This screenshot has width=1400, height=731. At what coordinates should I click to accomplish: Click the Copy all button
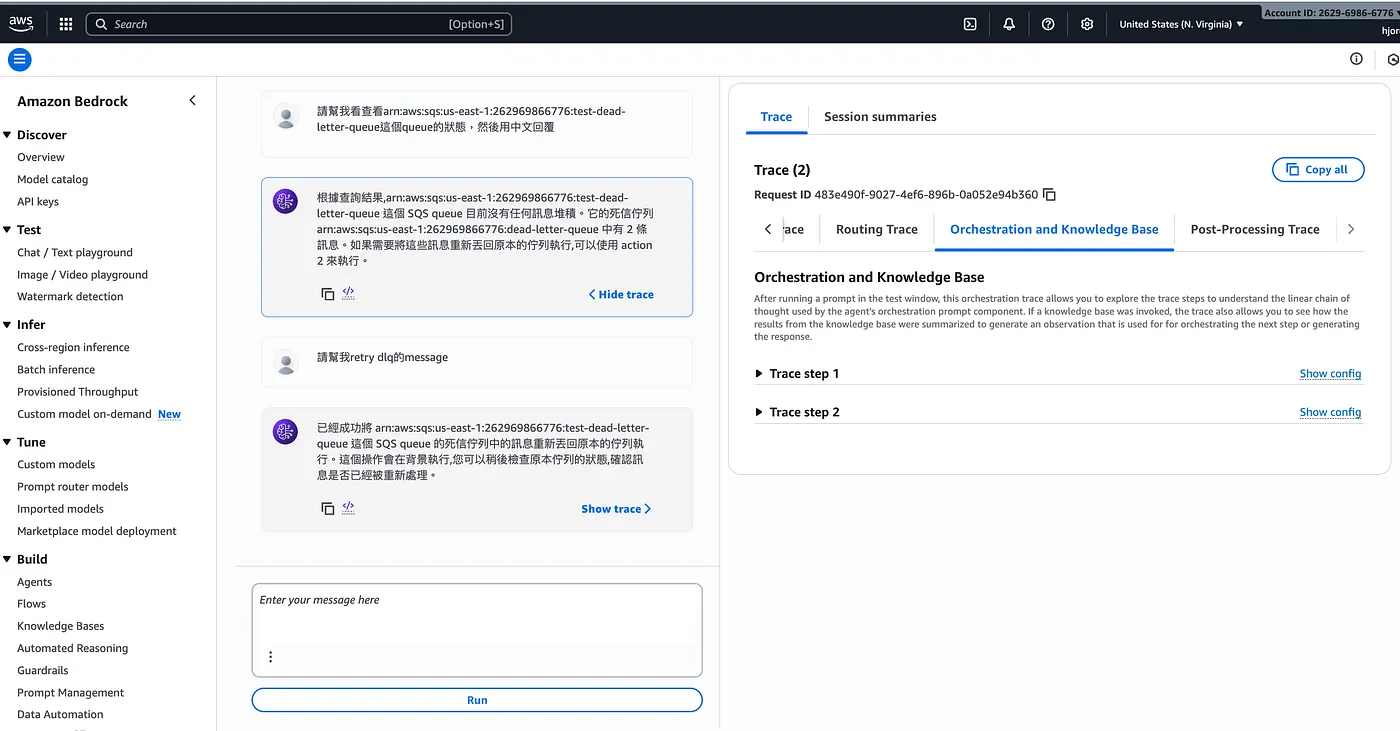coord(1318,170)
